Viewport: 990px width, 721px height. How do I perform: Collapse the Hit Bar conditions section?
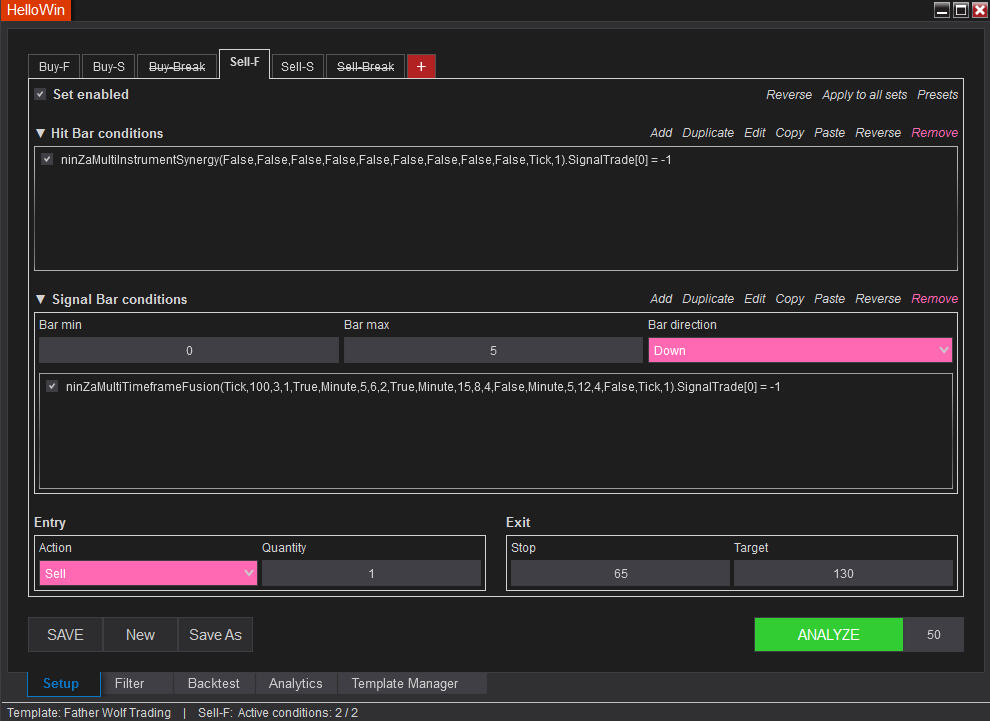pos(40,133)
